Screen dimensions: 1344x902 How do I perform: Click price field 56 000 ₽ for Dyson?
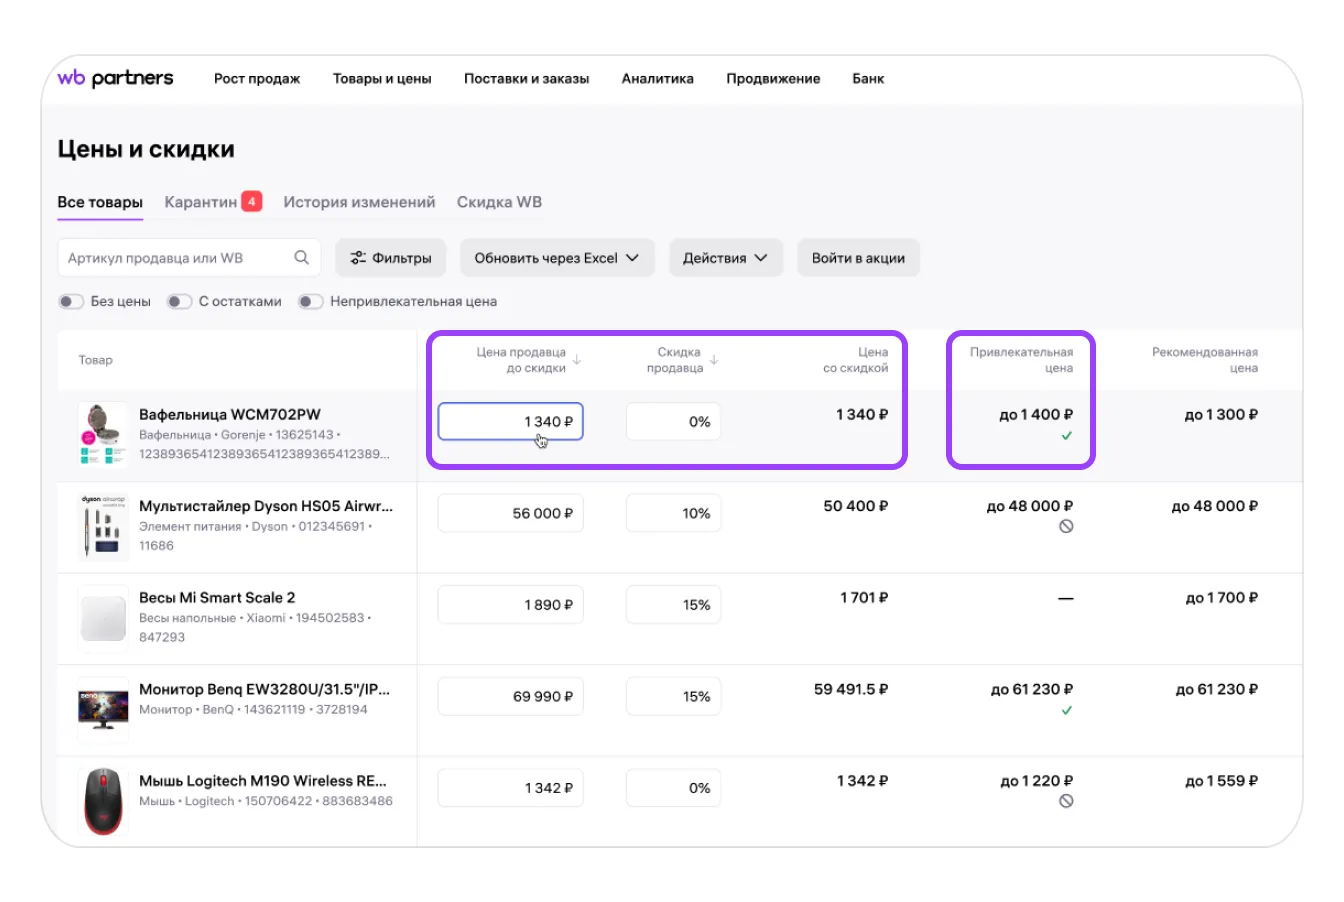tap(510, 513)
